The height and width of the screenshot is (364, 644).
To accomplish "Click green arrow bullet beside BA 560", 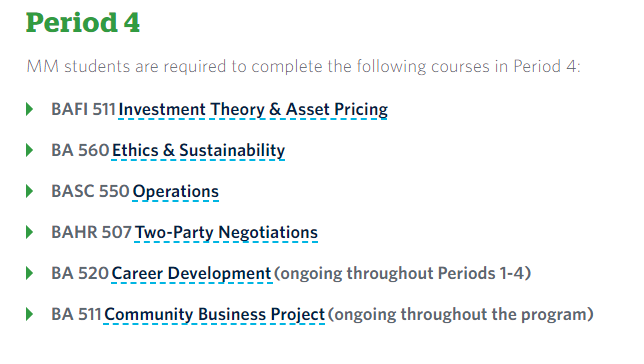I will 29,150.
